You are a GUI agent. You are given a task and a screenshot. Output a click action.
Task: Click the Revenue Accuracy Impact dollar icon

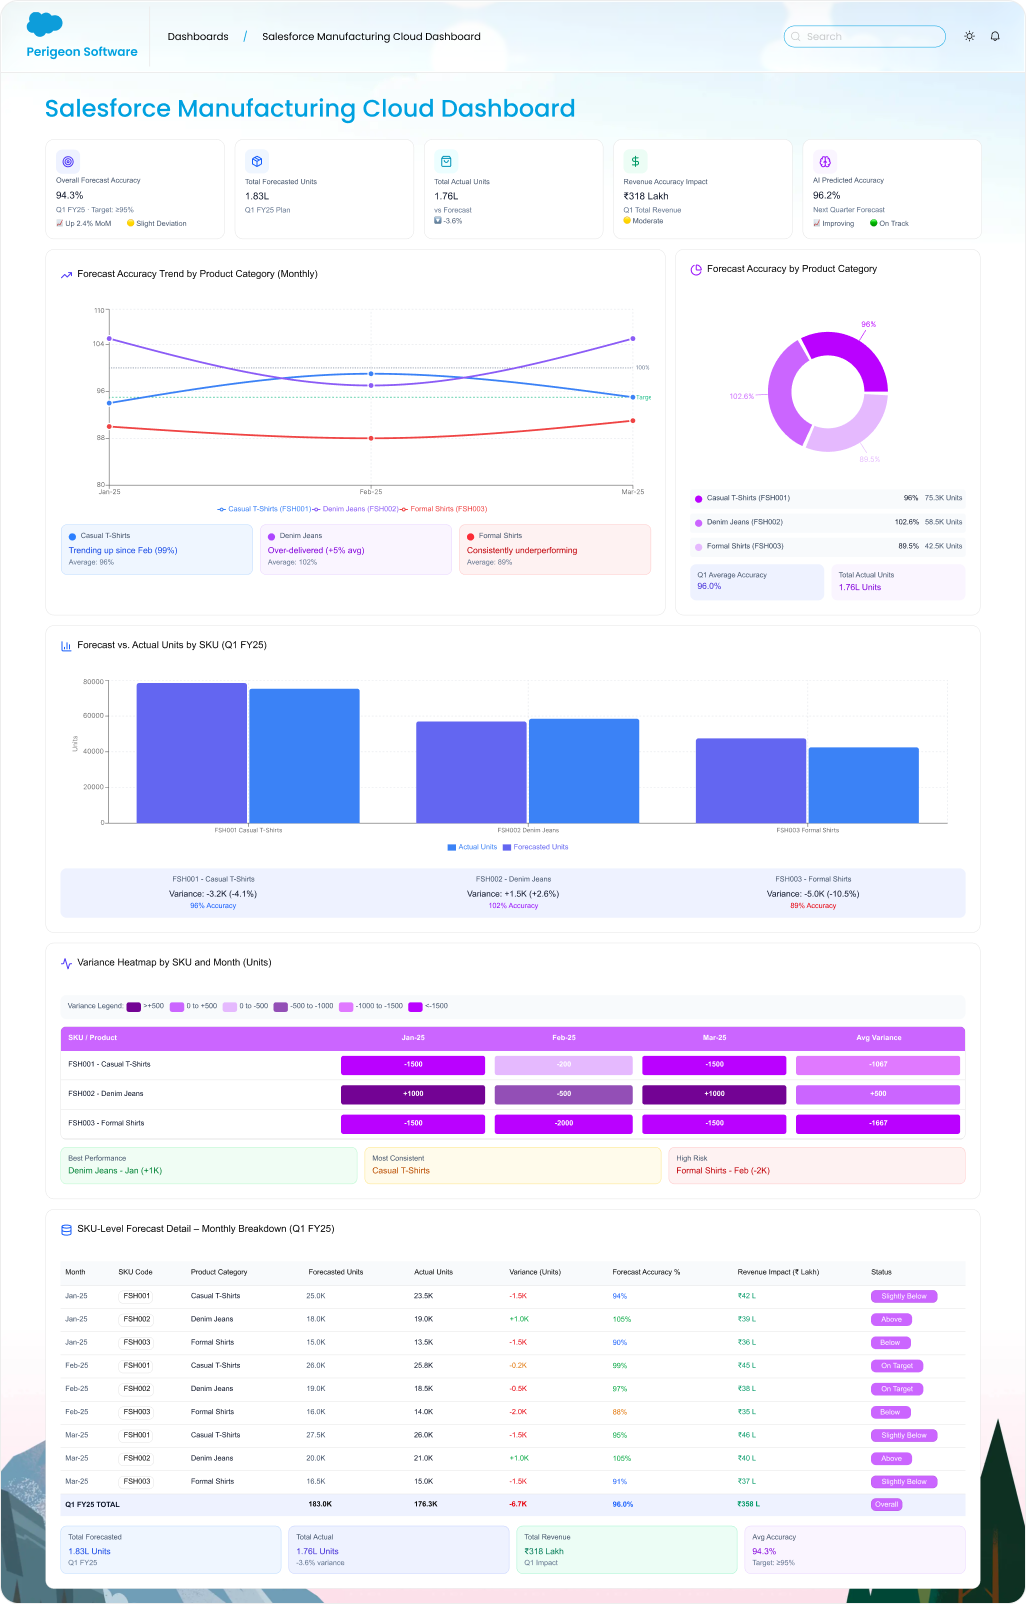tap(635, 161)
